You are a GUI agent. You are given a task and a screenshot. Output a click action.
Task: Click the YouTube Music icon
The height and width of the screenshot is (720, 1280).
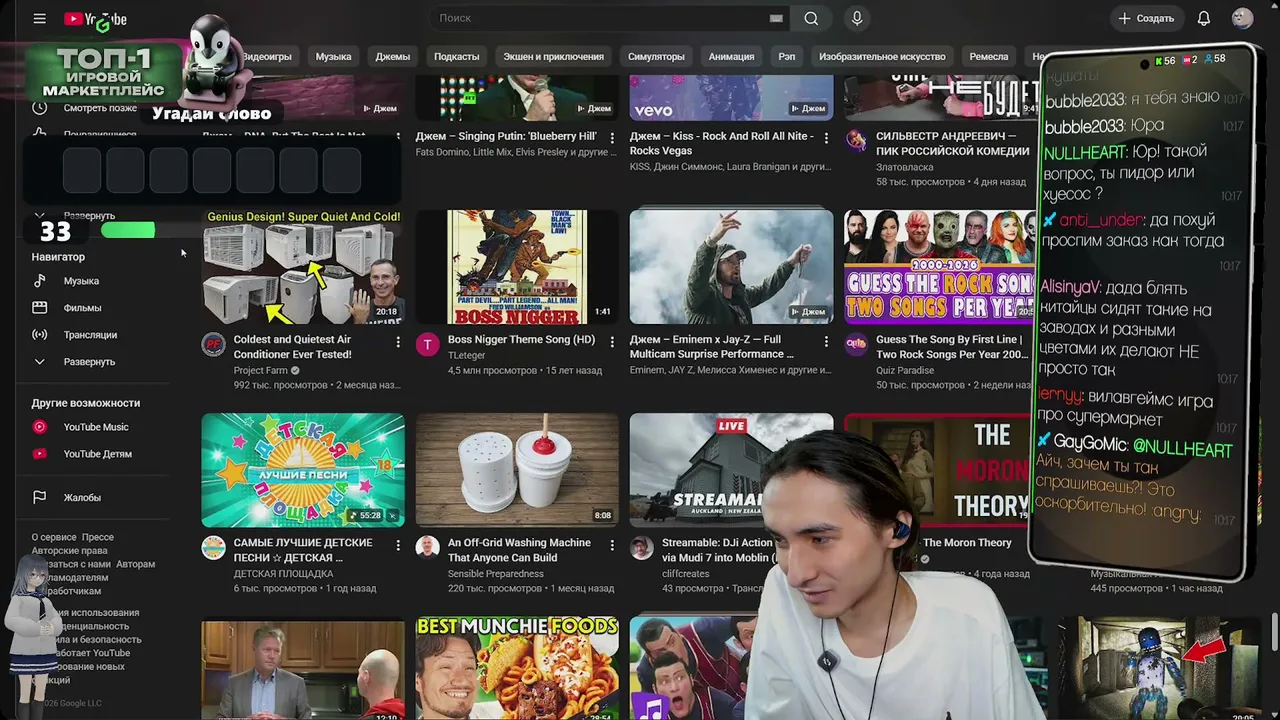click(x=40, y=427)
